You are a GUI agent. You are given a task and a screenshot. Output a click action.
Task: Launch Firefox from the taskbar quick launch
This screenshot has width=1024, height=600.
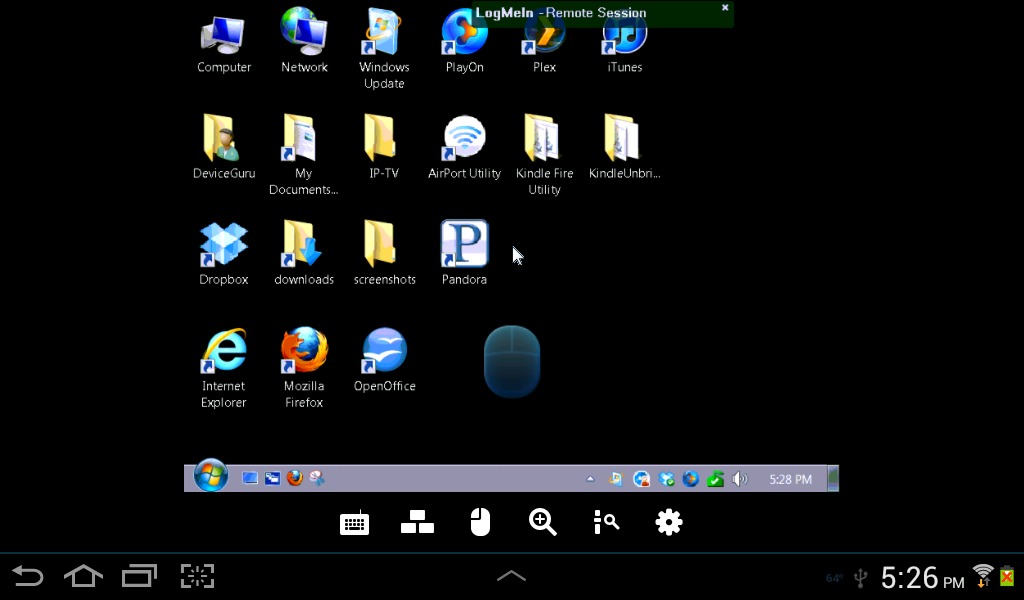pos(295,479)
